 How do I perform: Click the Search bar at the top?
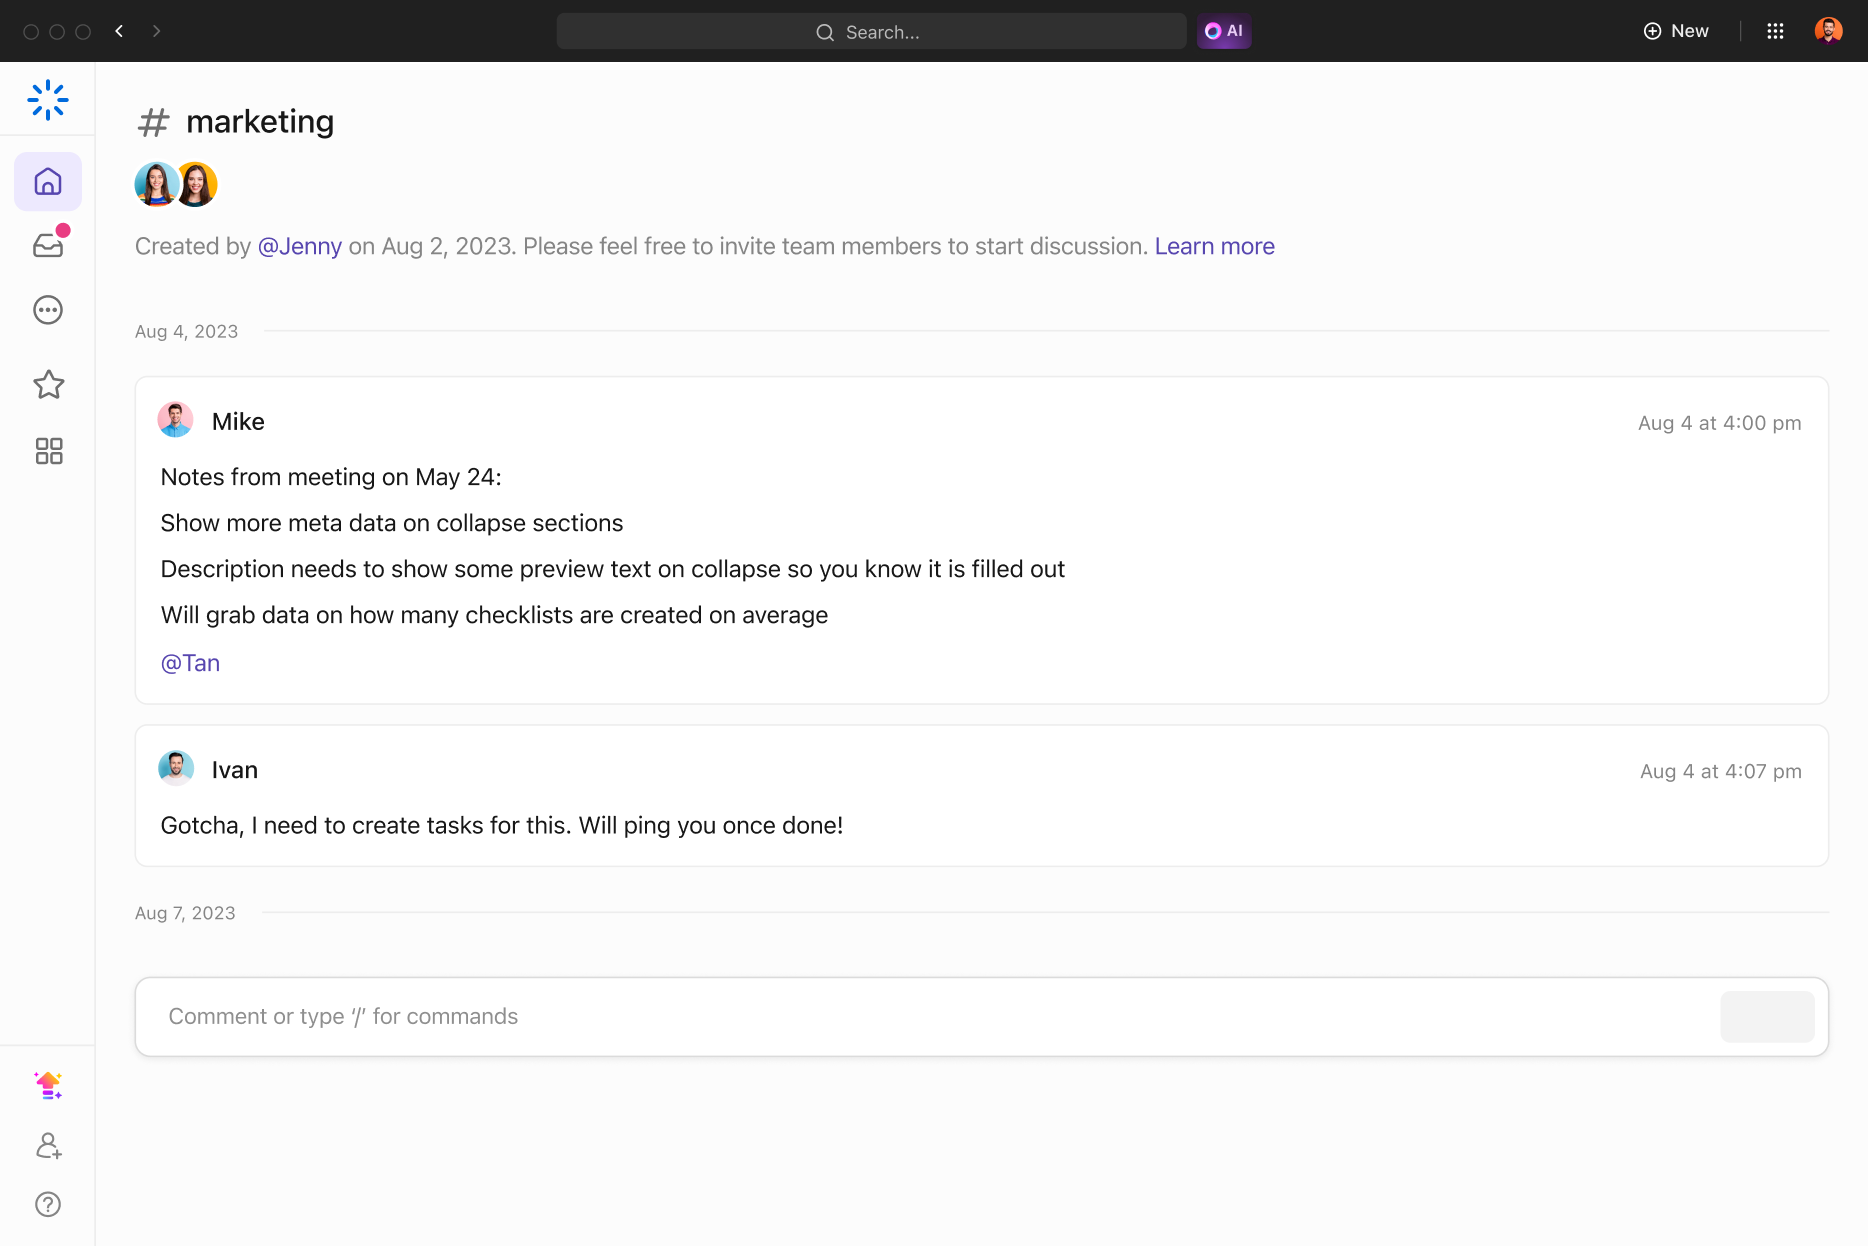[x=870, y=31]
